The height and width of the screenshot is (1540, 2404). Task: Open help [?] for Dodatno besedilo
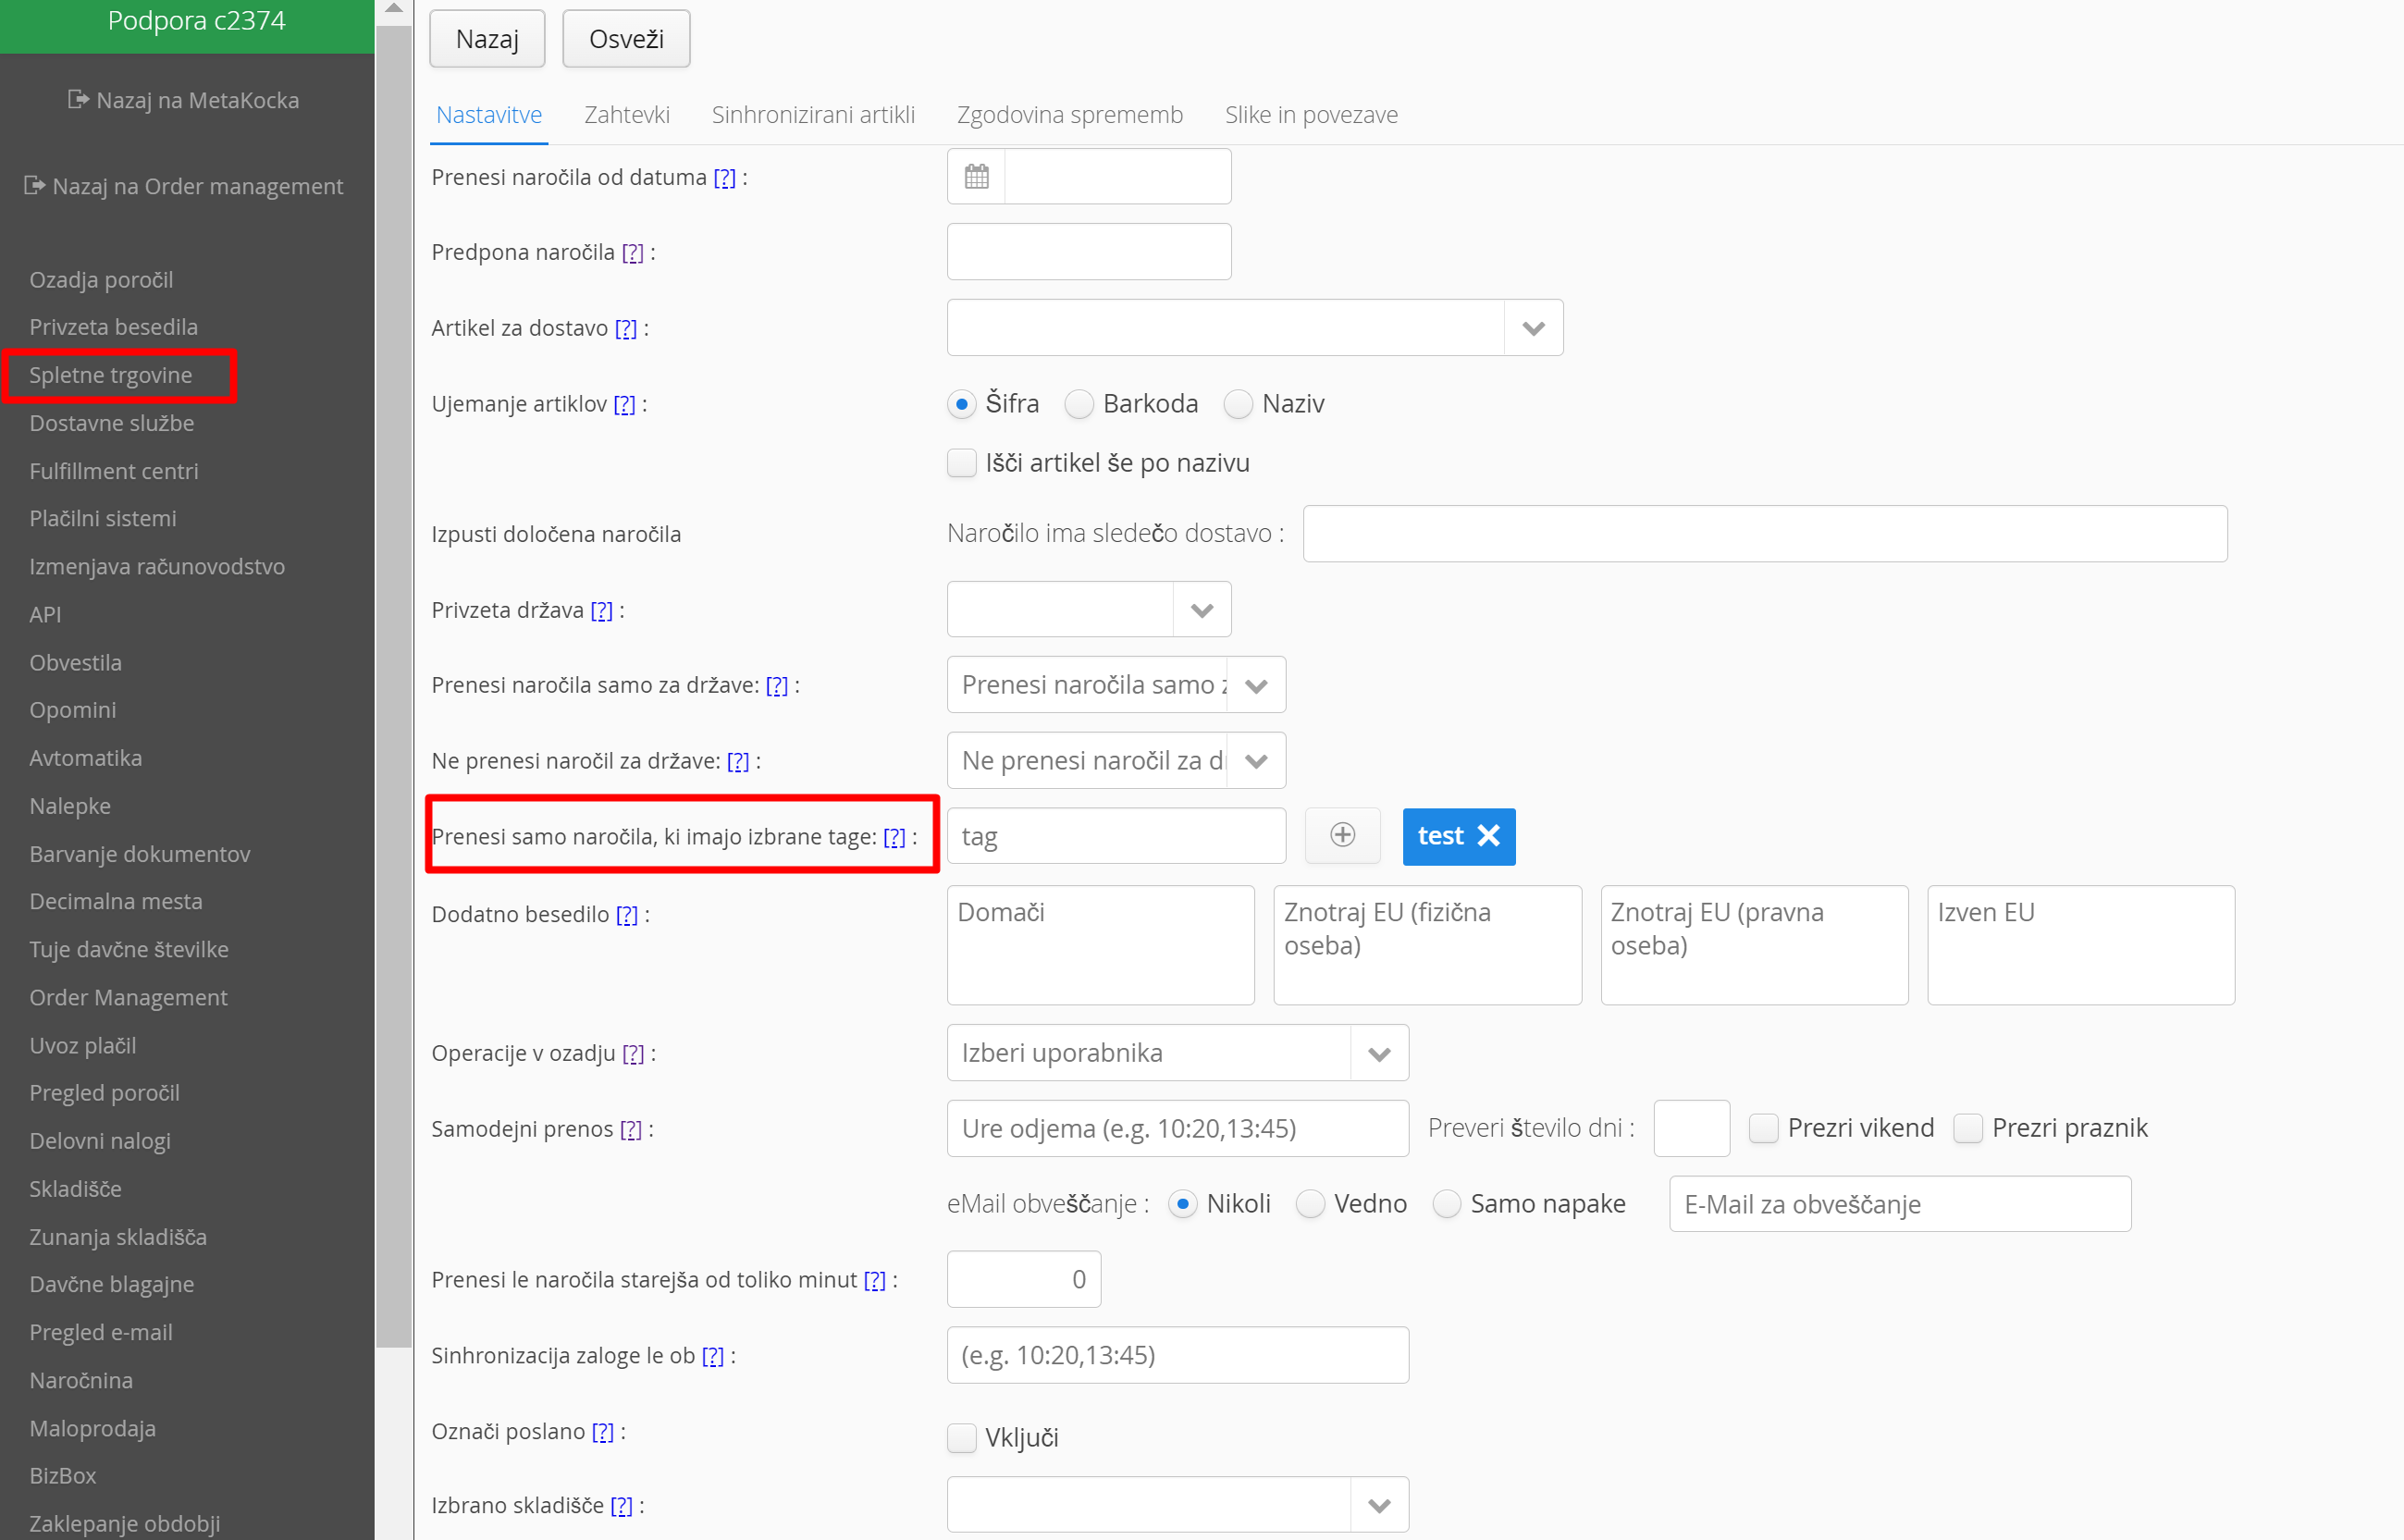pos(627,914)
